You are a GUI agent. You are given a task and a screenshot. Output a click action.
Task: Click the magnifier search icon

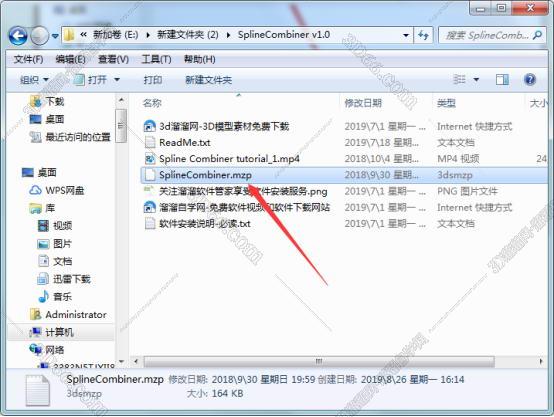537,35
